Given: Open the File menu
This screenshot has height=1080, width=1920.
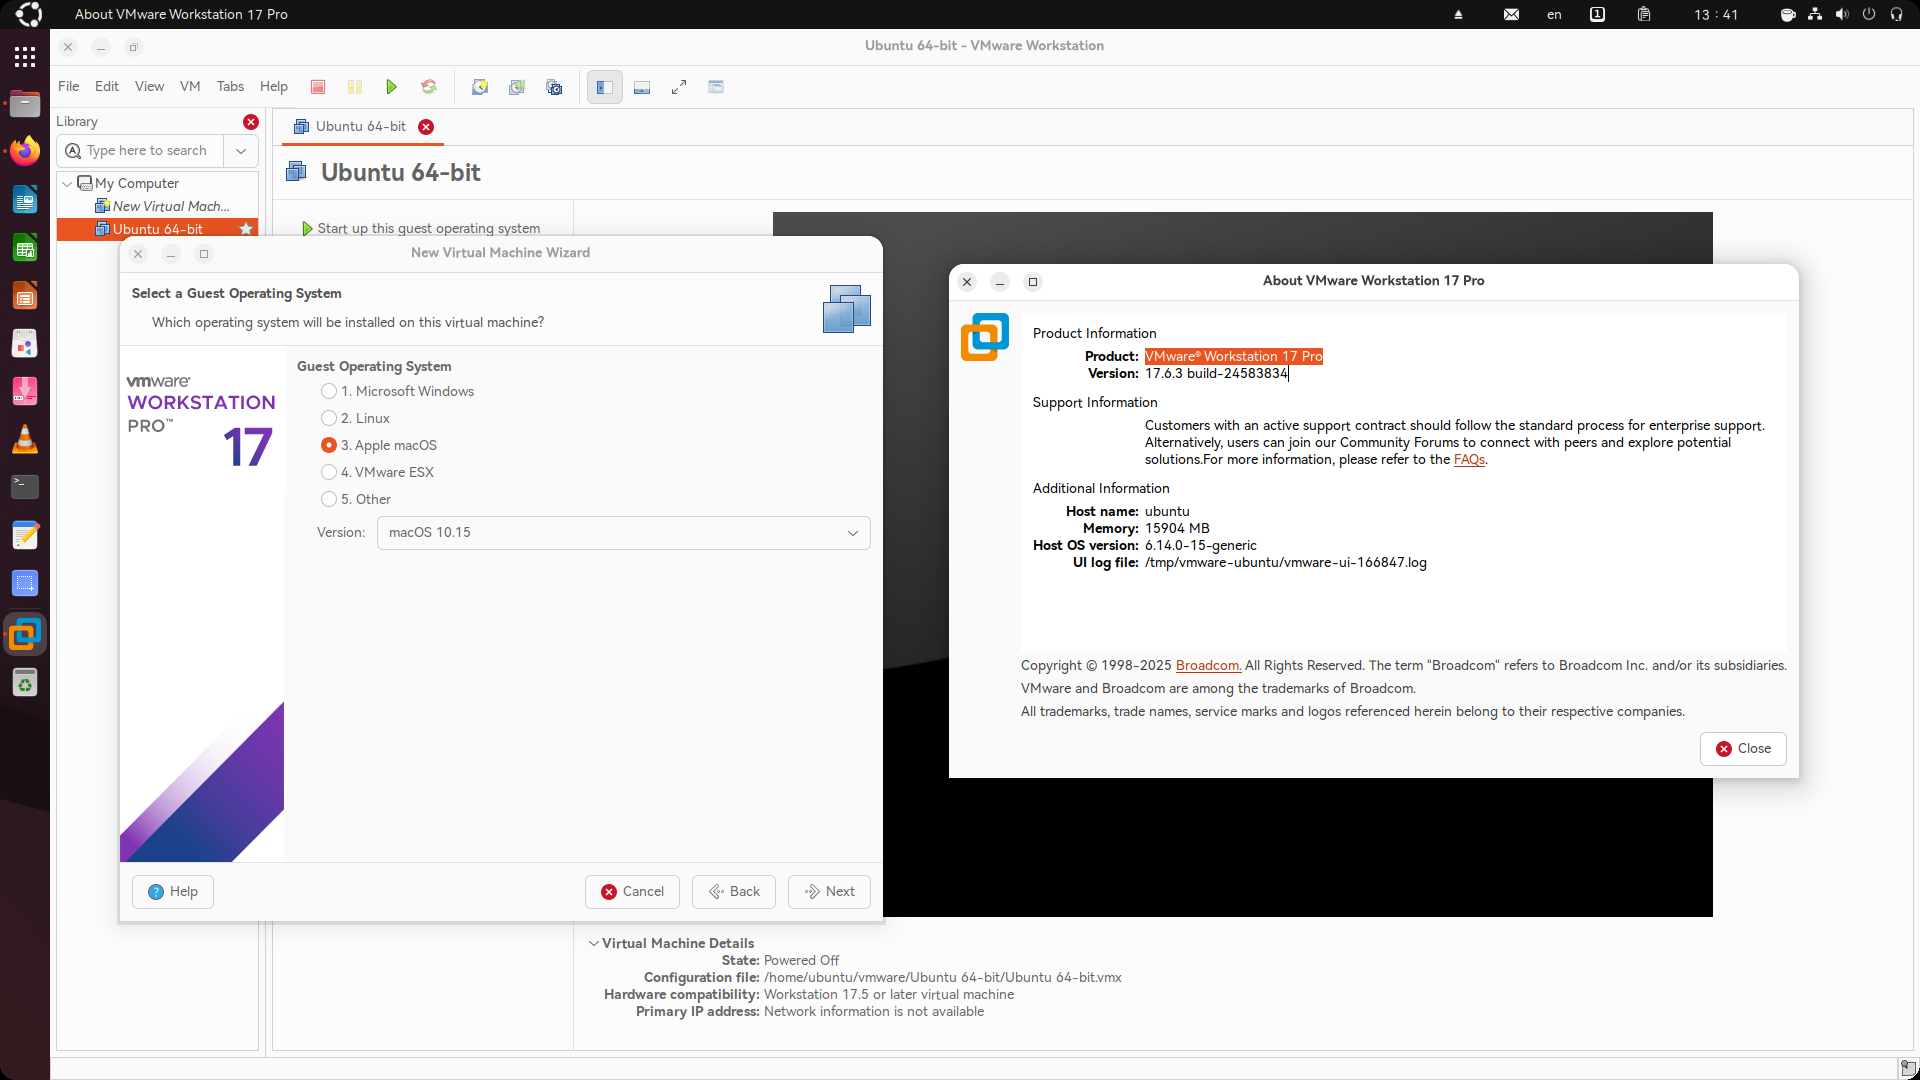Looking at the screenshot, I should coord(69,87).
